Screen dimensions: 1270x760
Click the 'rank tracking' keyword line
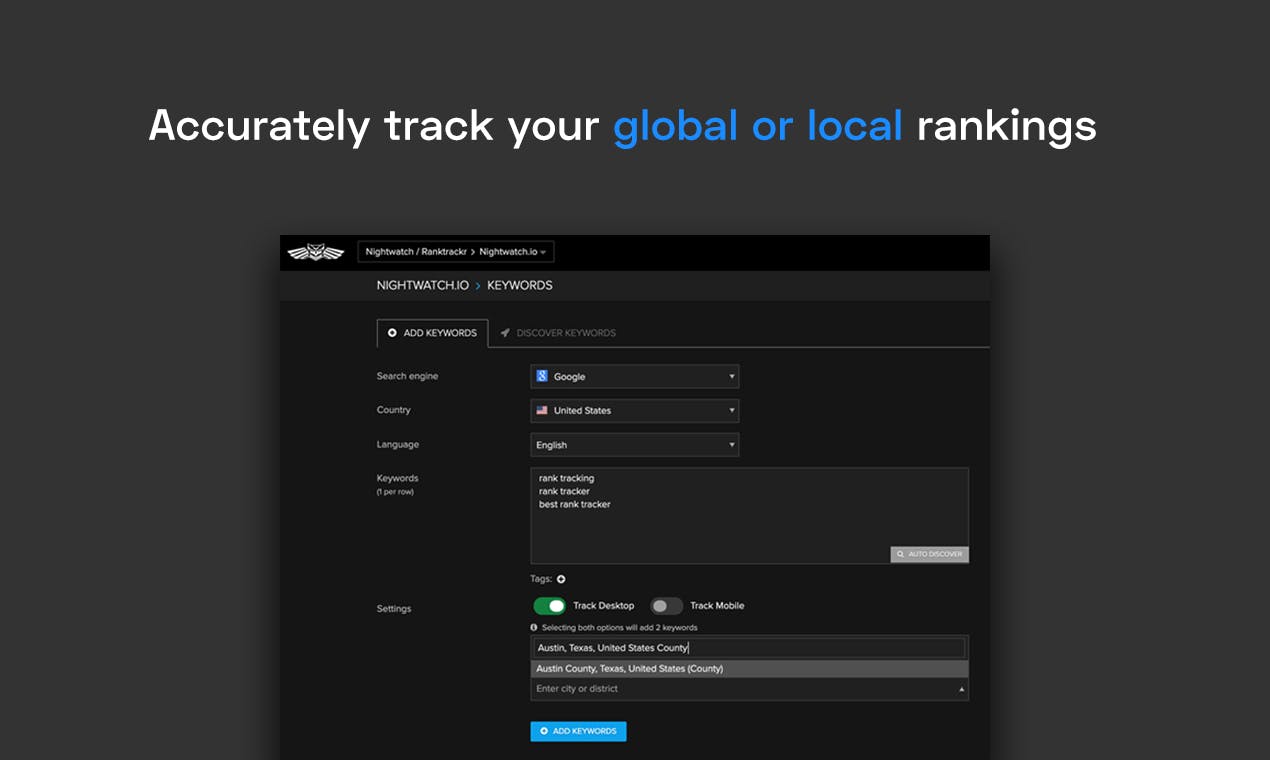tap(566, 478)
